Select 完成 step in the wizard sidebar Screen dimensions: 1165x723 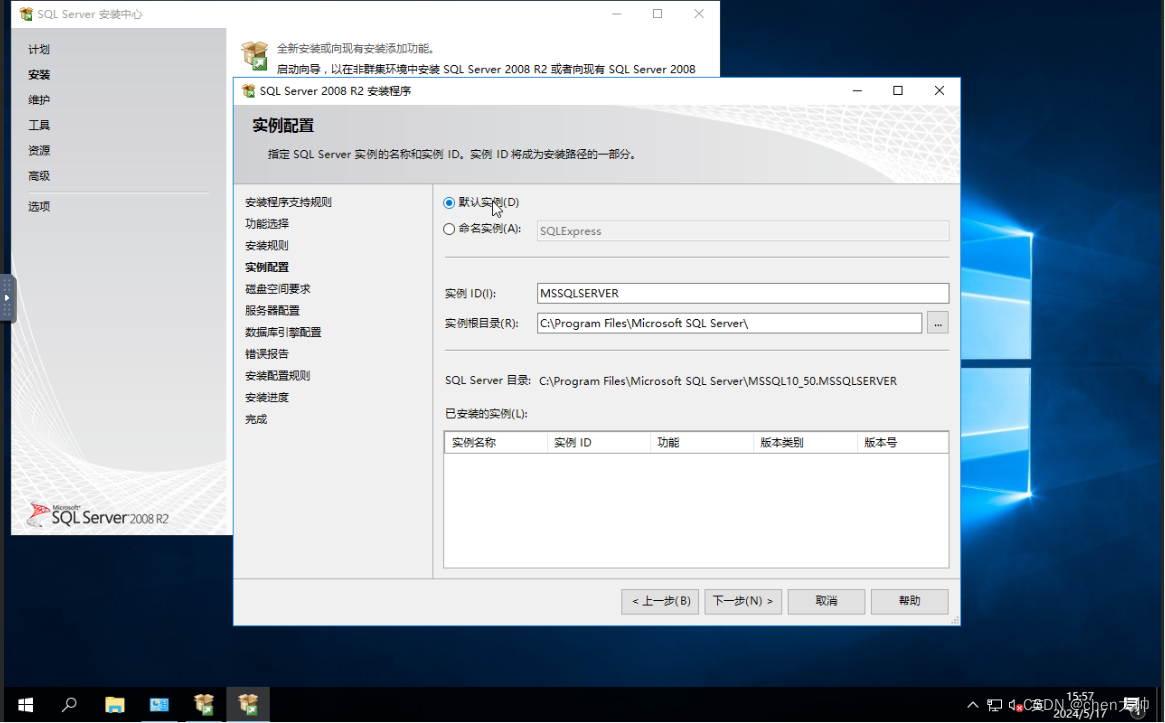click(256, 419)
